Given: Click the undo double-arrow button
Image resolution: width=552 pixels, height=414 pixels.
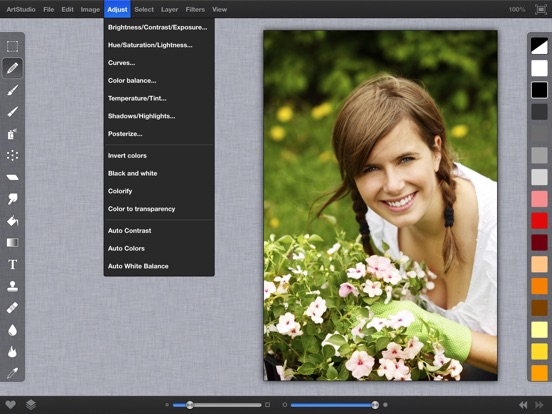Looking at the screenshot, I should [523, 405].
